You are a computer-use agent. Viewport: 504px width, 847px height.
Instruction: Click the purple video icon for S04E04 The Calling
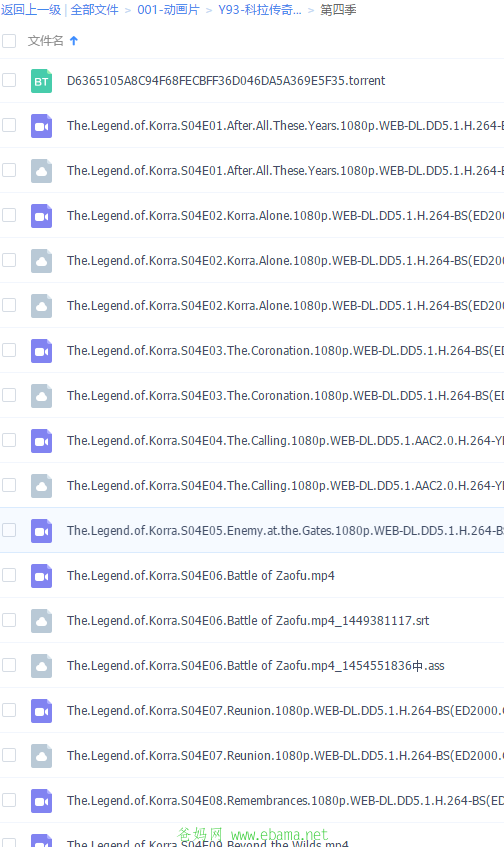[42, 441]
